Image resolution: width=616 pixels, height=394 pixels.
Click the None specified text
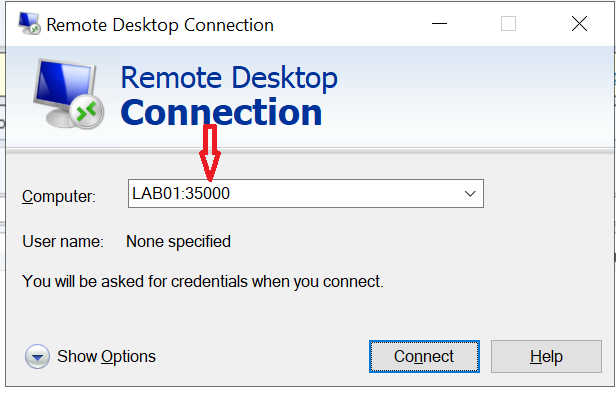click(x=178, y=242)
